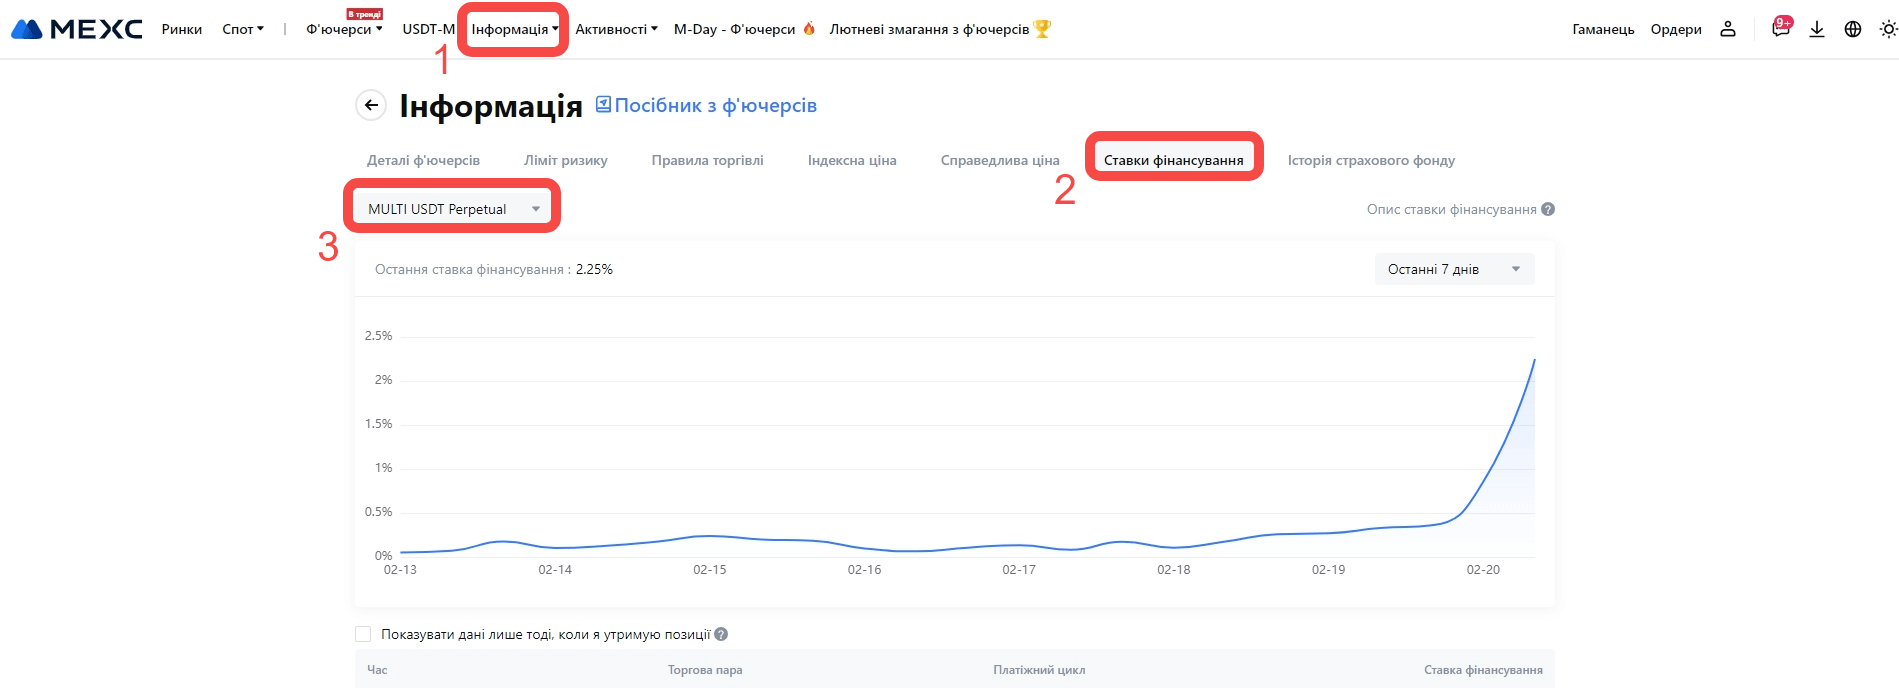Expand the Спот menu
The width and height of the screenshot is (1899, 688).
(x=243, y=29)
